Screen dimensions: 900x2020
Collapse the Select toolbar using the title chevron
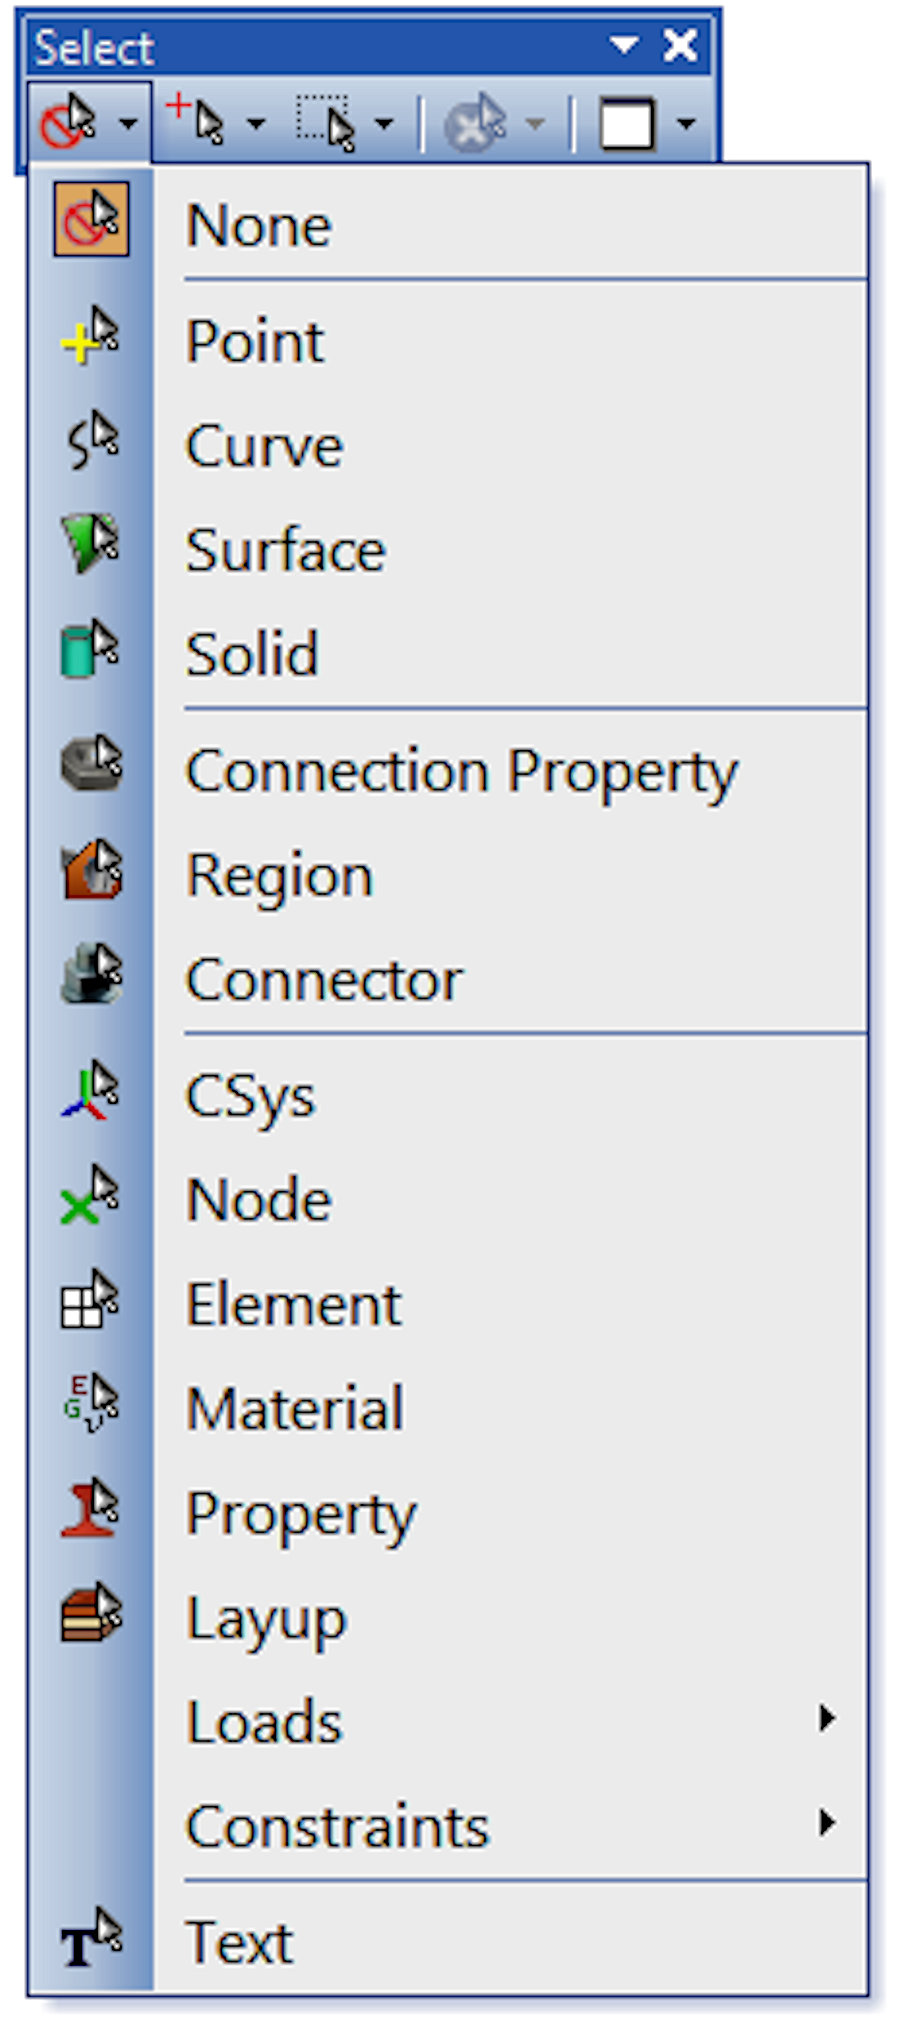pos(623,44)
